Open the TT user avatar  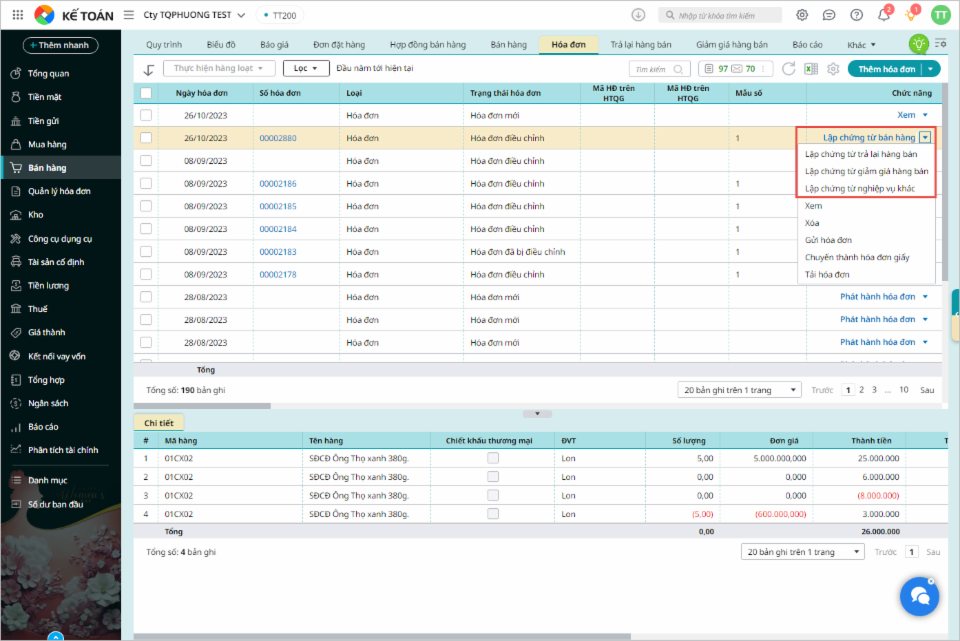[940, 15]
